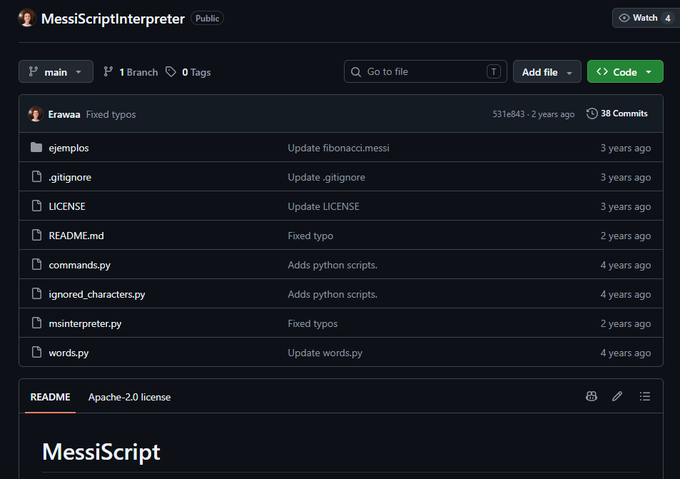Open the ignored_characters.py file
The width and height of the screenshot is (680, 479).
pos(97,294)
